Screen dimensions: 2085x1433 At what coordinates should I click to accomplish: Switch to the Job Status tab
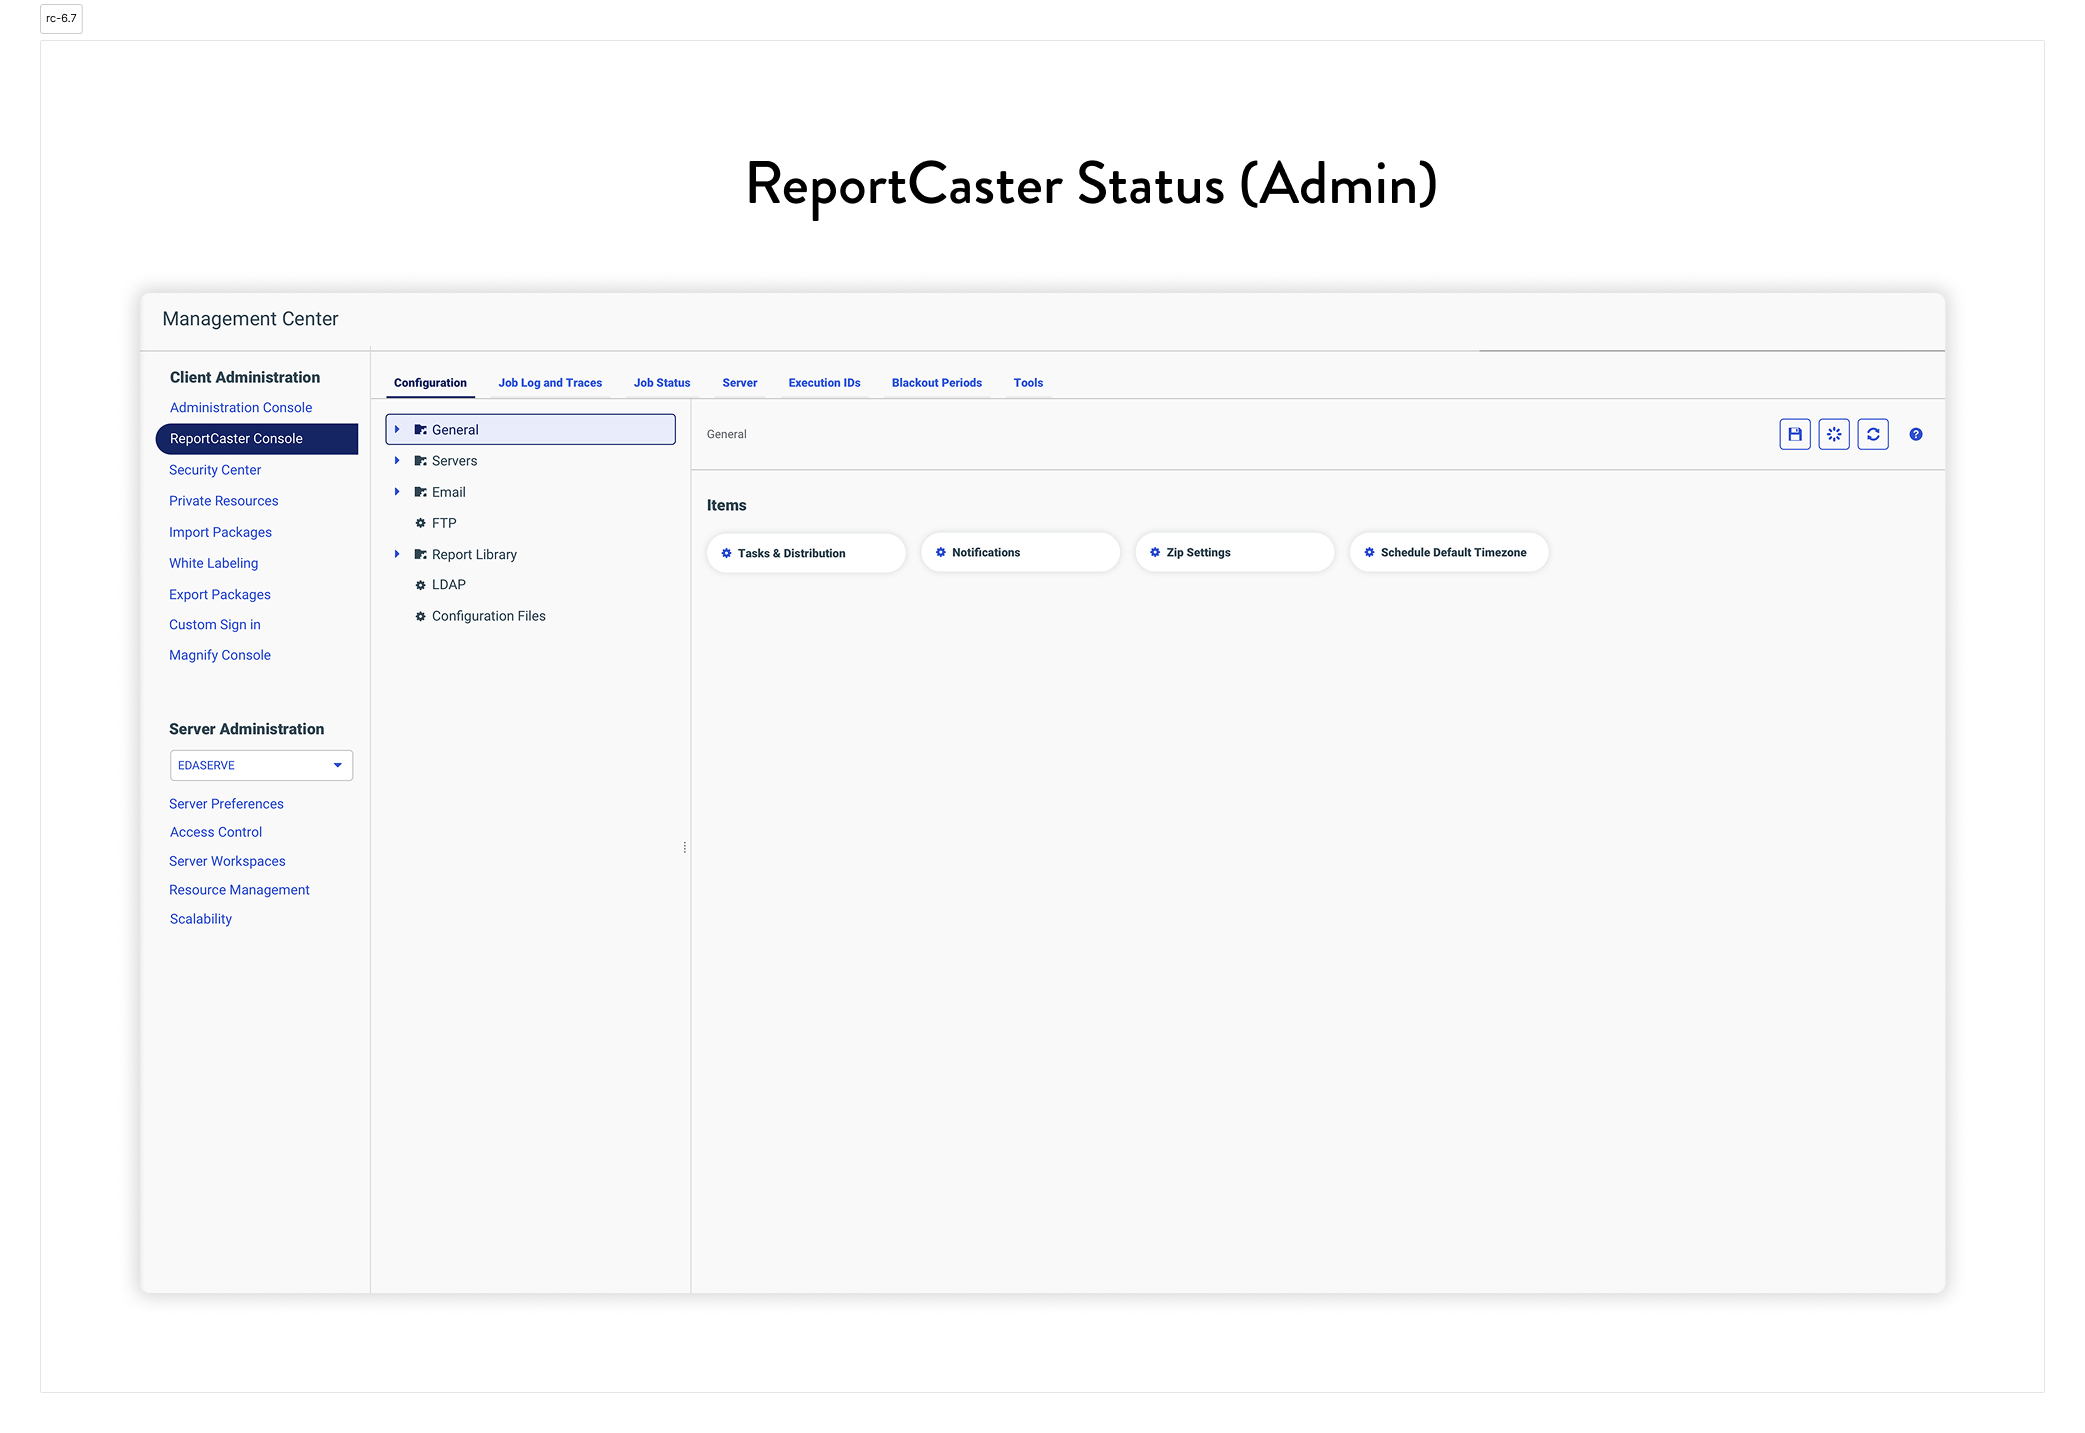[661, 383]
